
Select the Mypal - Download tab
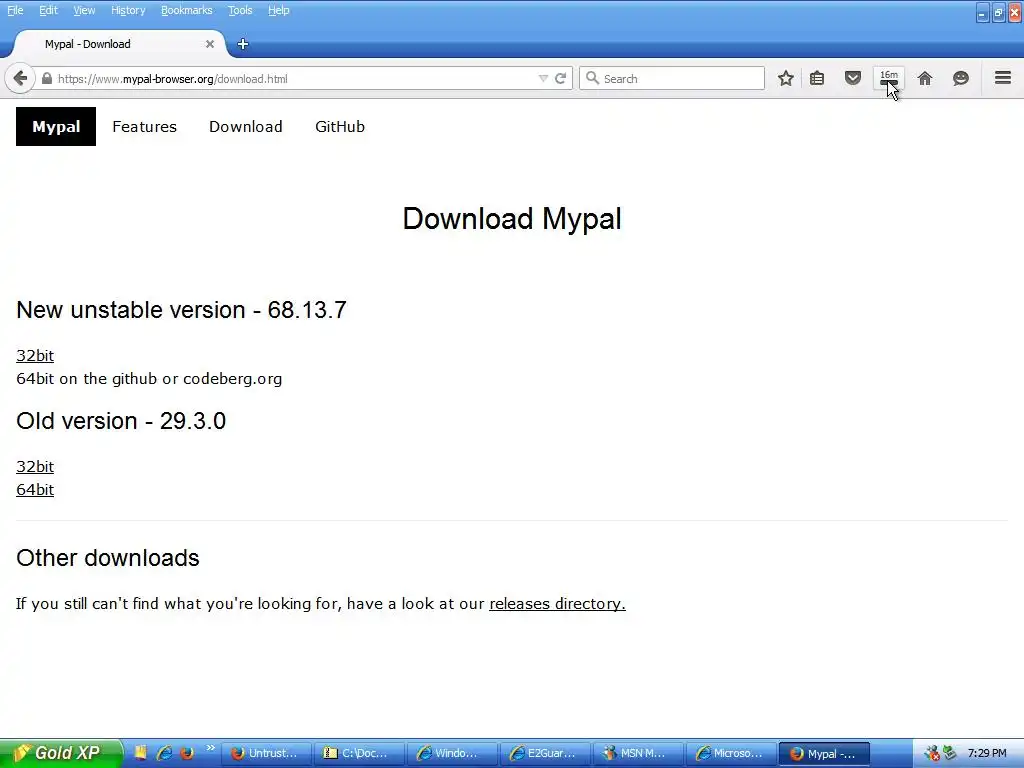118,44
